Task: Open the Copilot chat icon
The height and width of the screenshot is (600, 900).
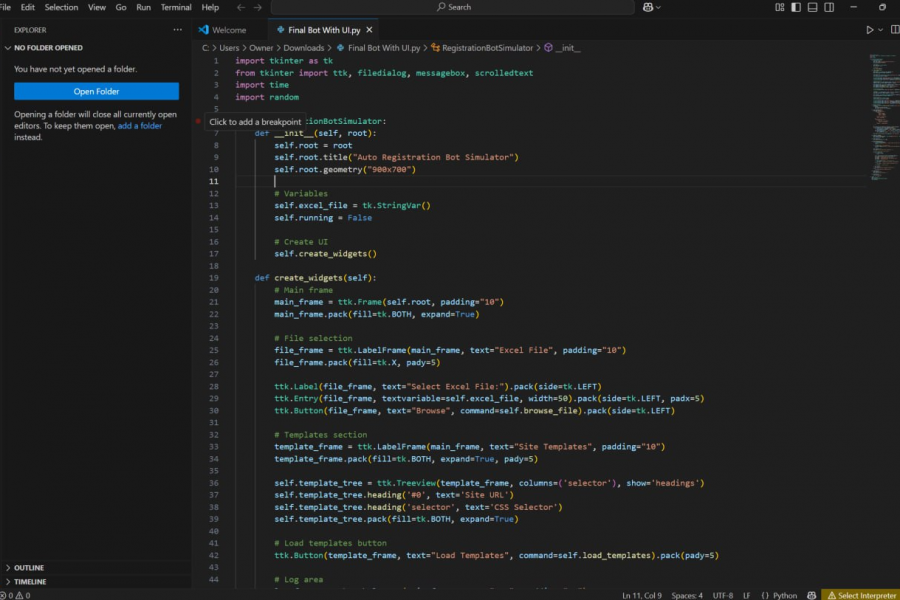Action: (x=650, y=7)
